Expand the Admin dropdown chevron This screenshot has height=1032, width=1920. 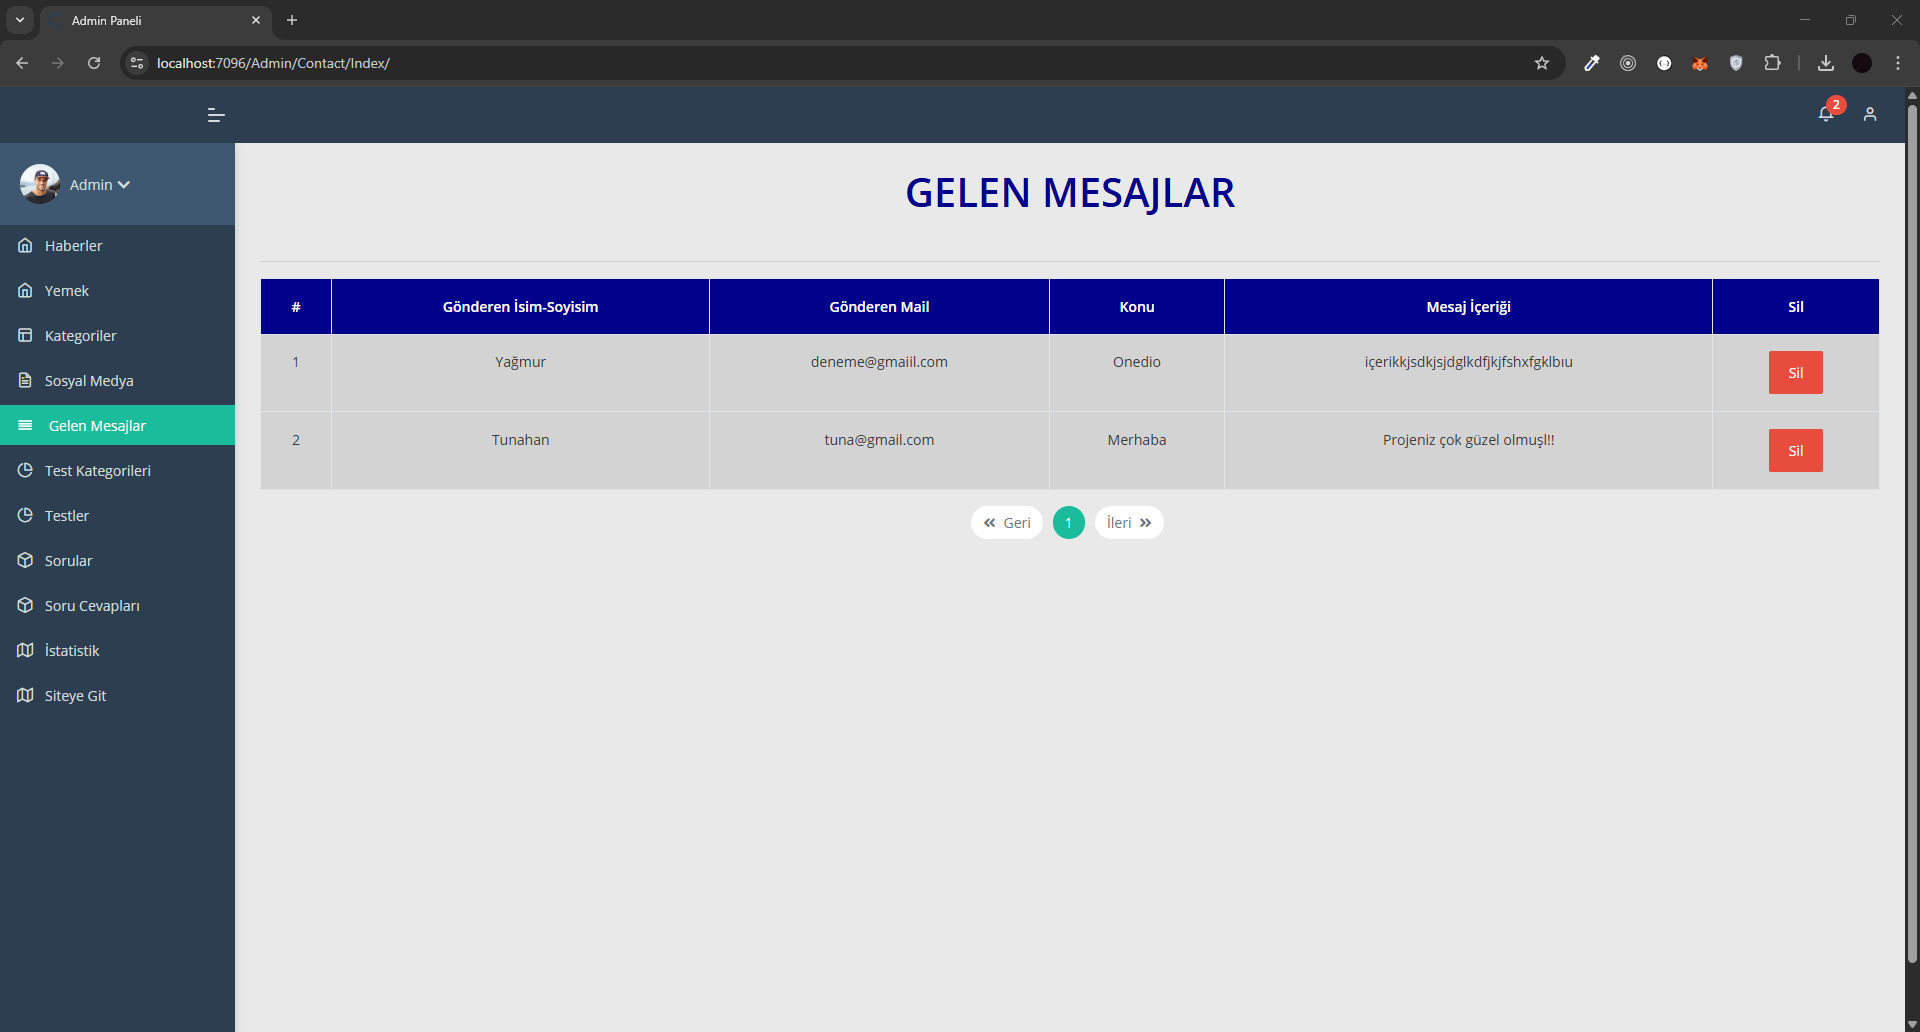[124, 185]
